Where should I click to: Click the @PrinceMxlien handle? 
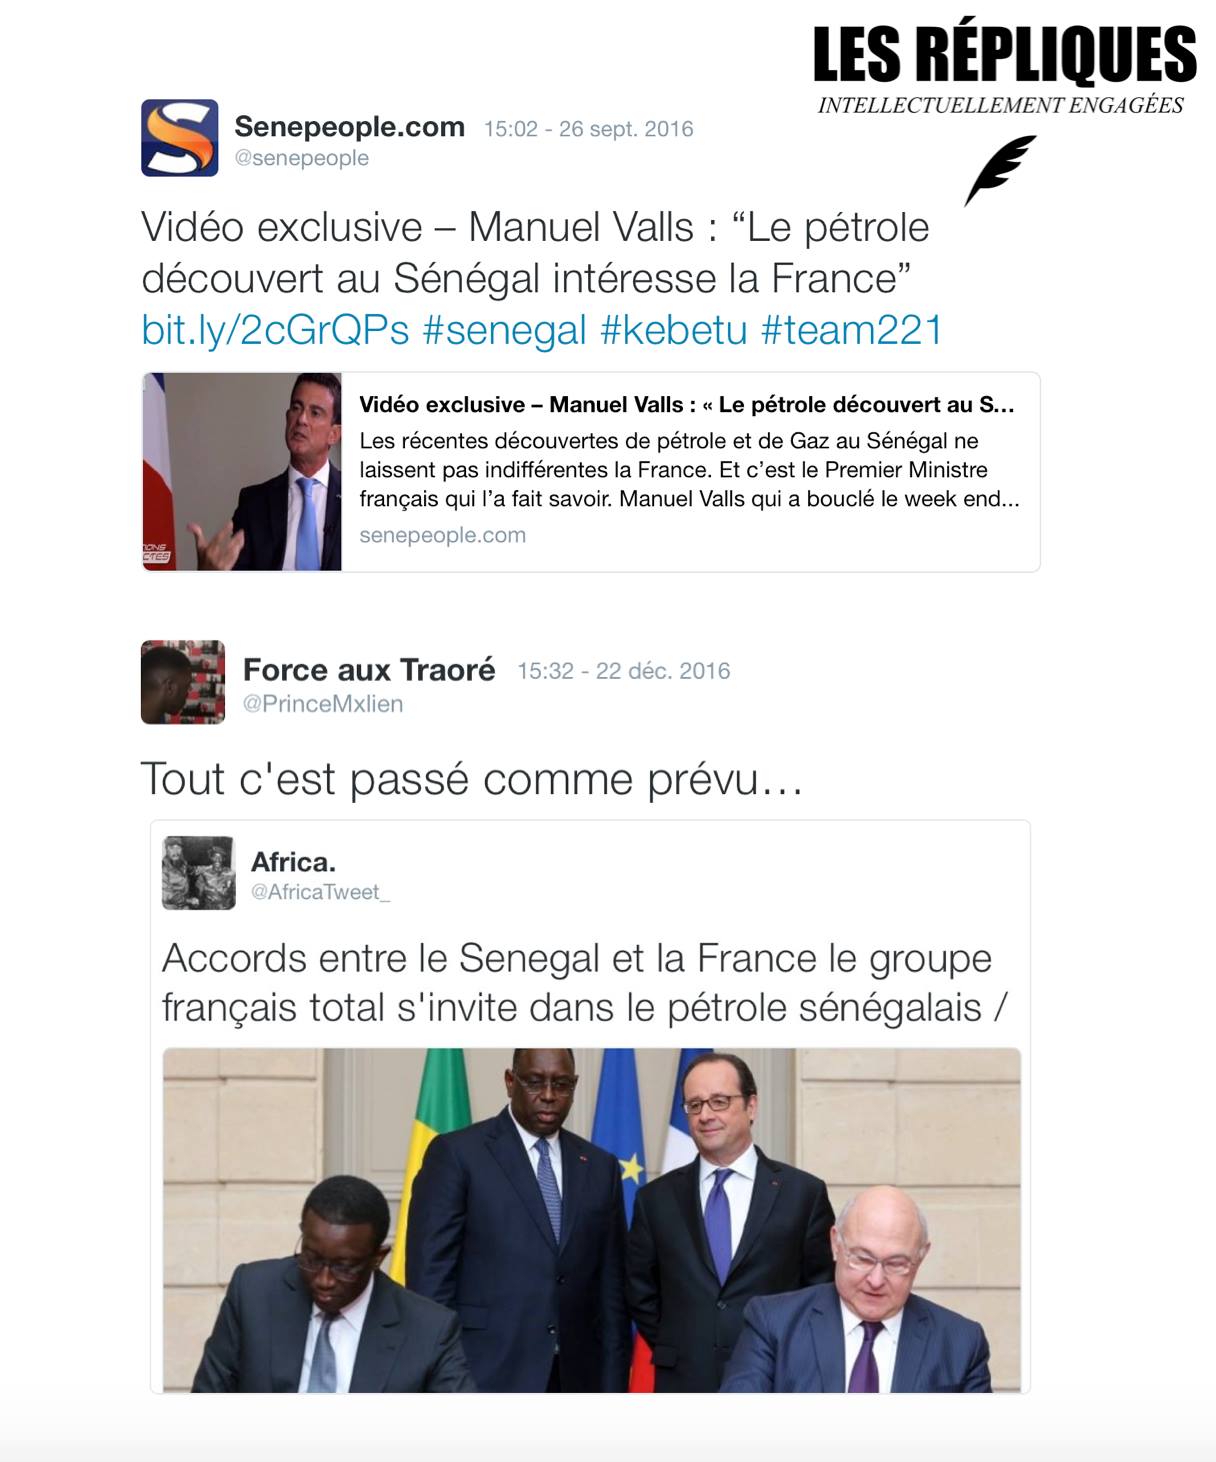coord(323,704)
